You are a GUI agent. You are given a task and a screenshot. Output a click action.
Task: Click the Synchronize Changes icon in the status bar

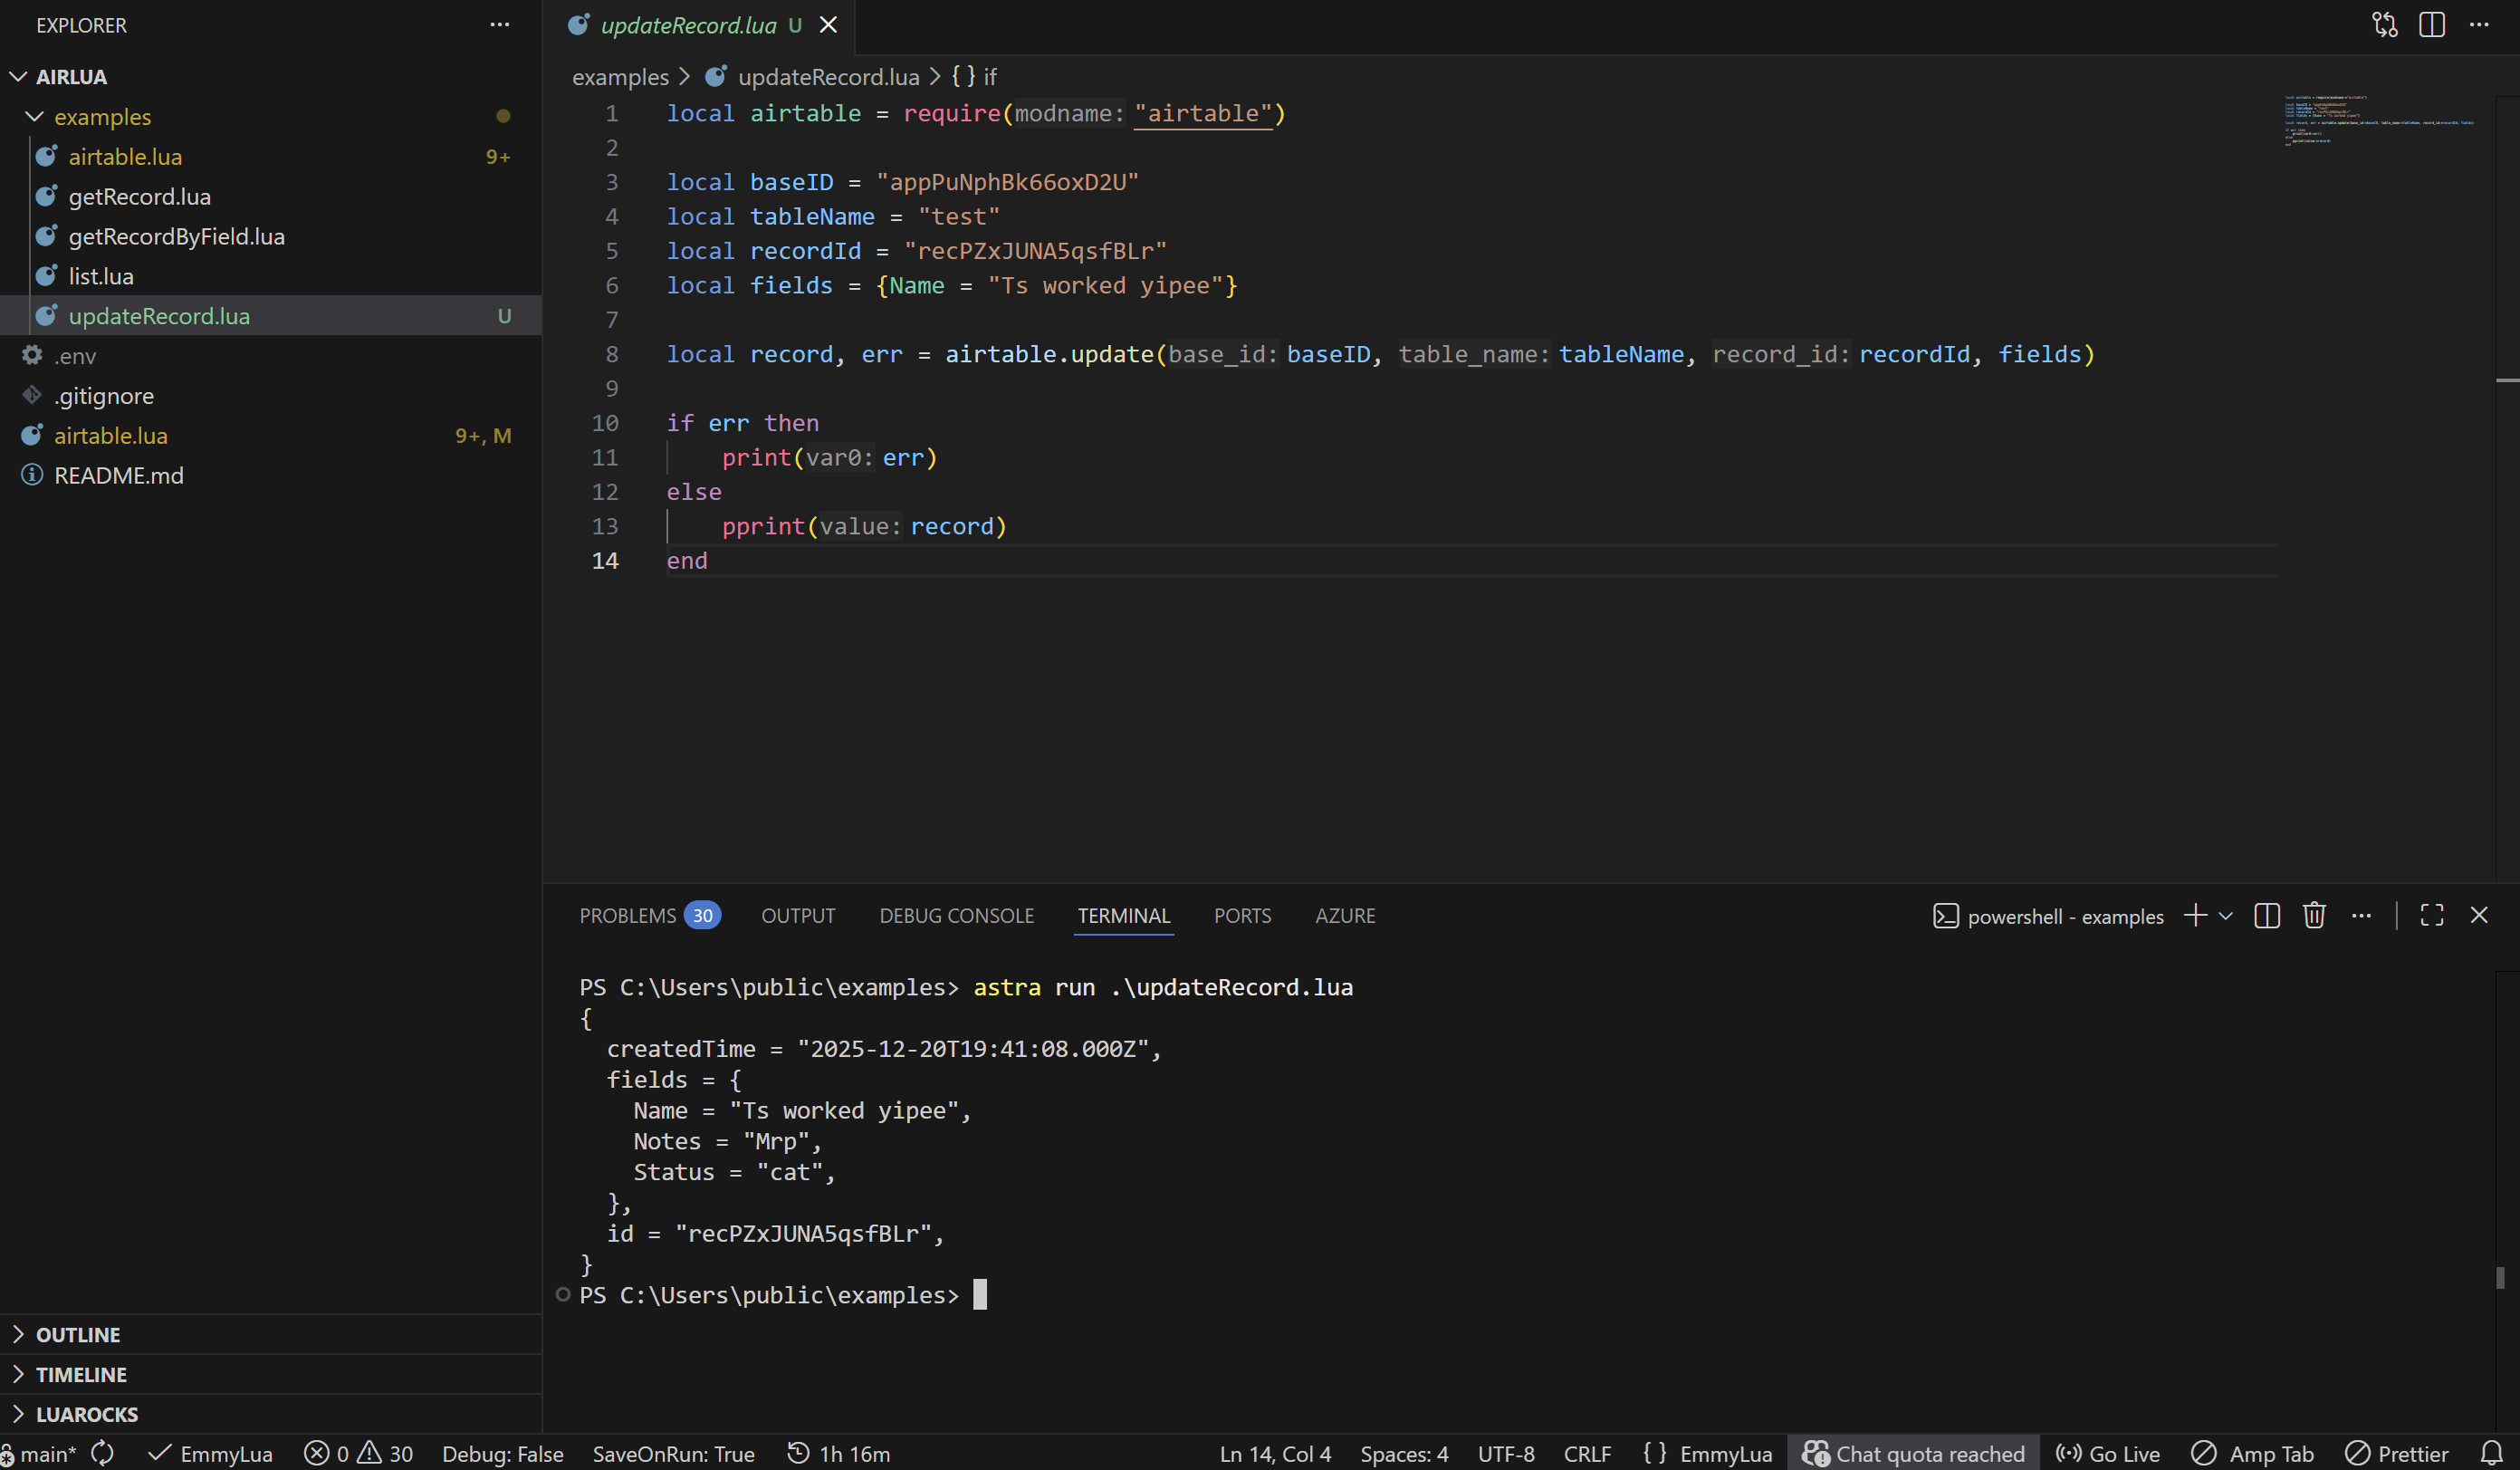tap(103, 1453)
